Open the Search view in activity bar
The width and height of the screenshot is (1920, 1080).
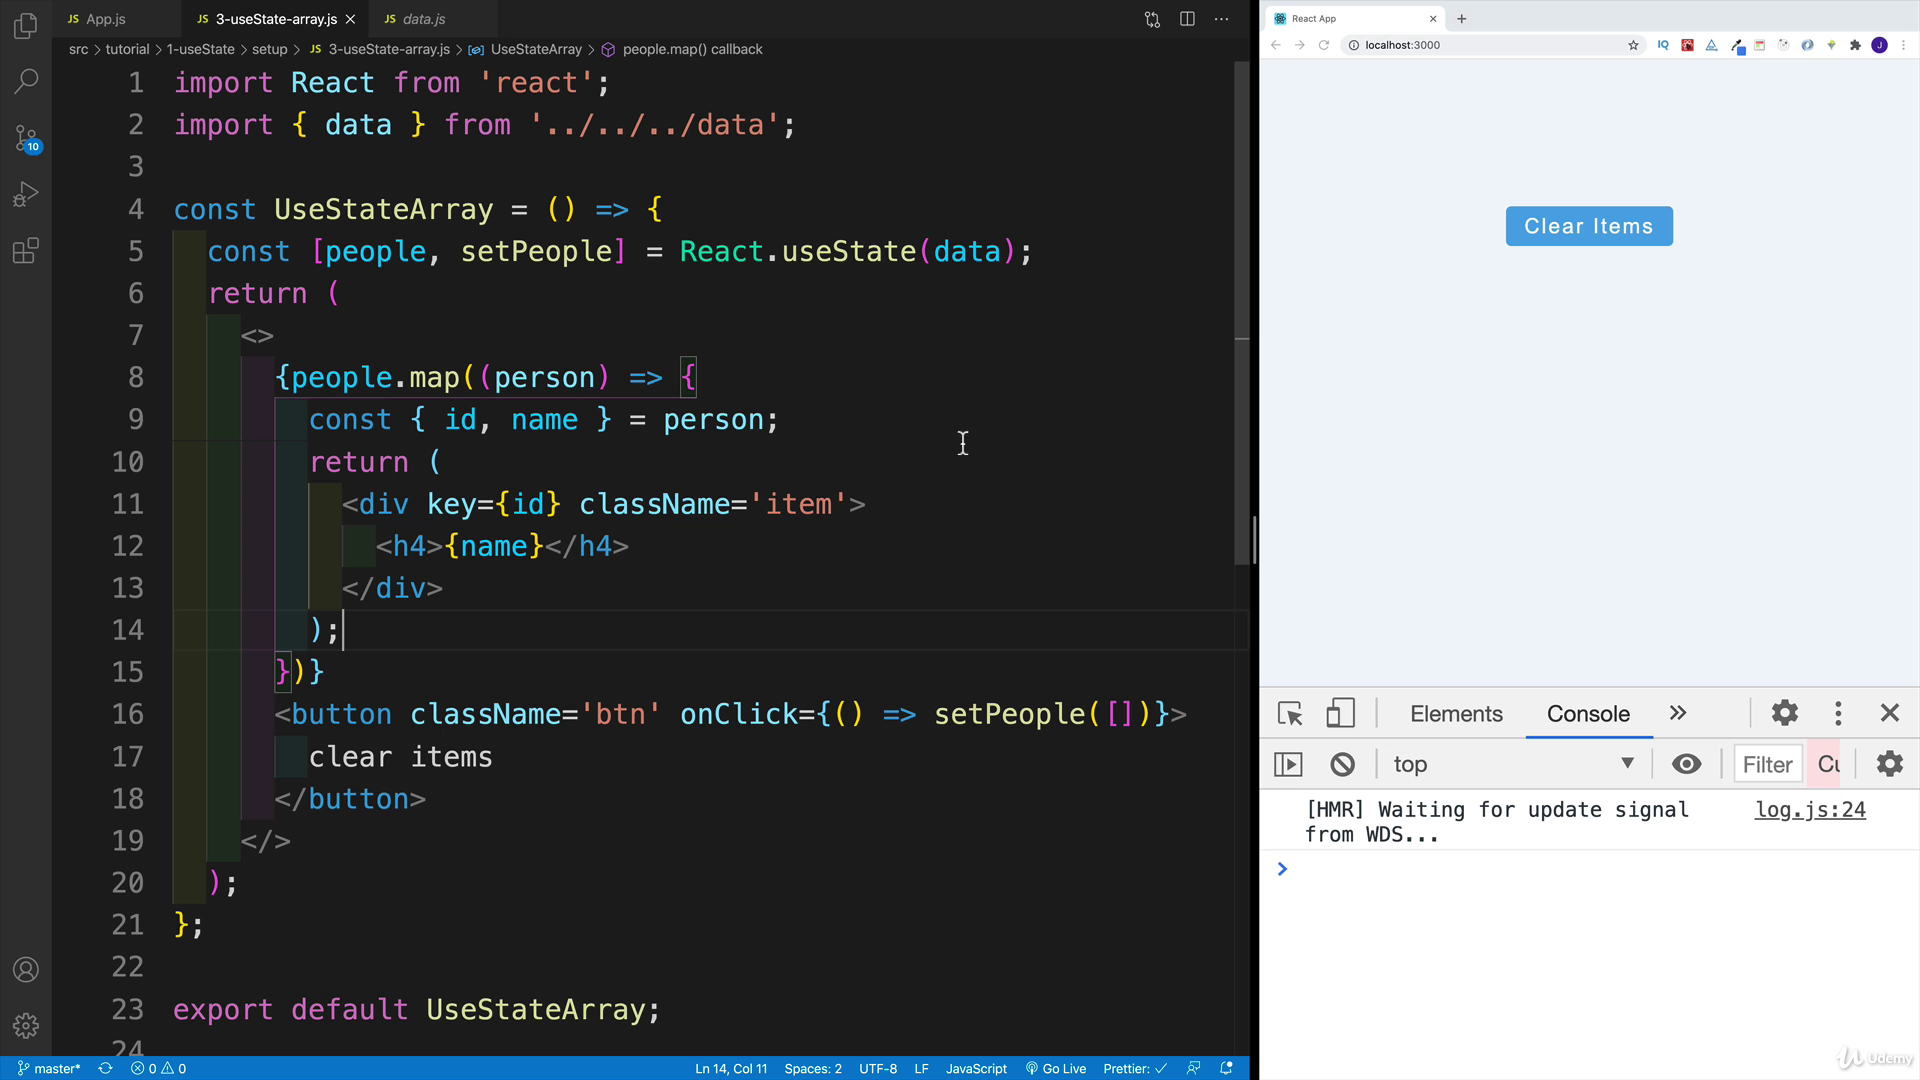point(26,80)
